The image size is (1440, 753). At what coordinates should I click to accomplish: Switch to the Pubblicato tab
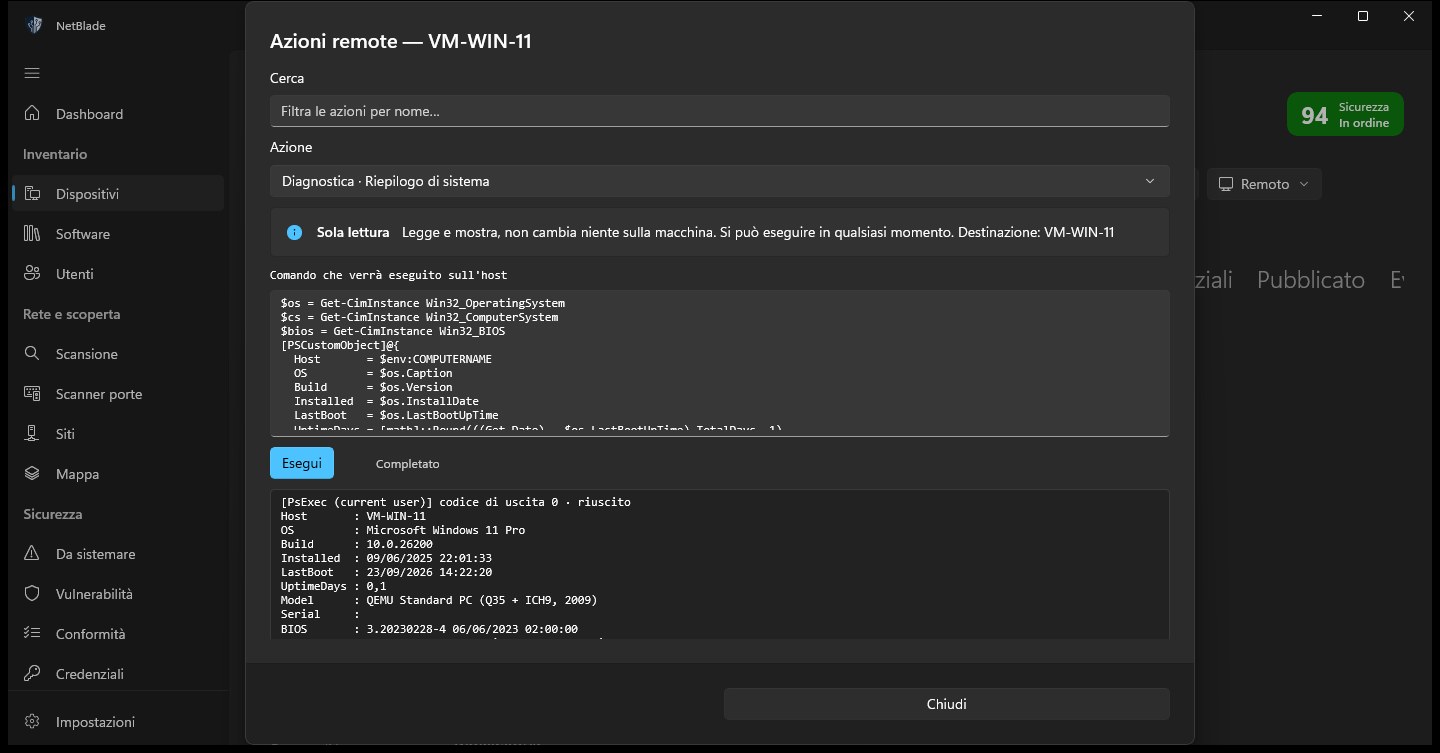click(x=1310, y=280)
